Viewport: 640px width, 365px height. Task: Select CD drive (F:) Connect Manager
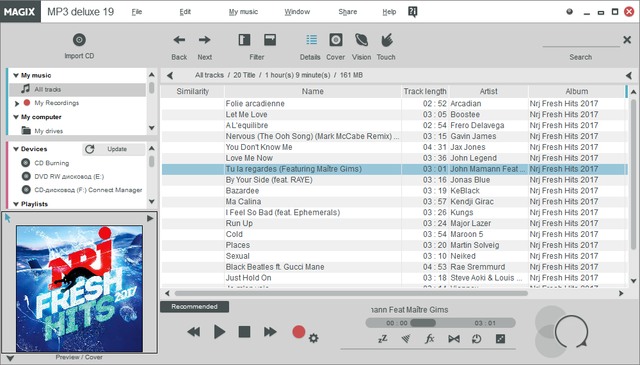point(88,190)
